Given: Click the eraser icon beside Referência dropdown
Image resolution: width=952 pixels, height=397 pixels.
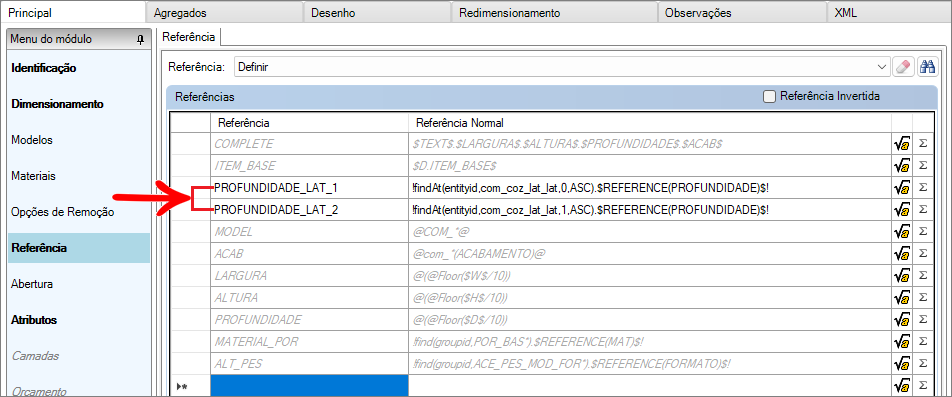Looking at the screenshot, I should [903, 67].
